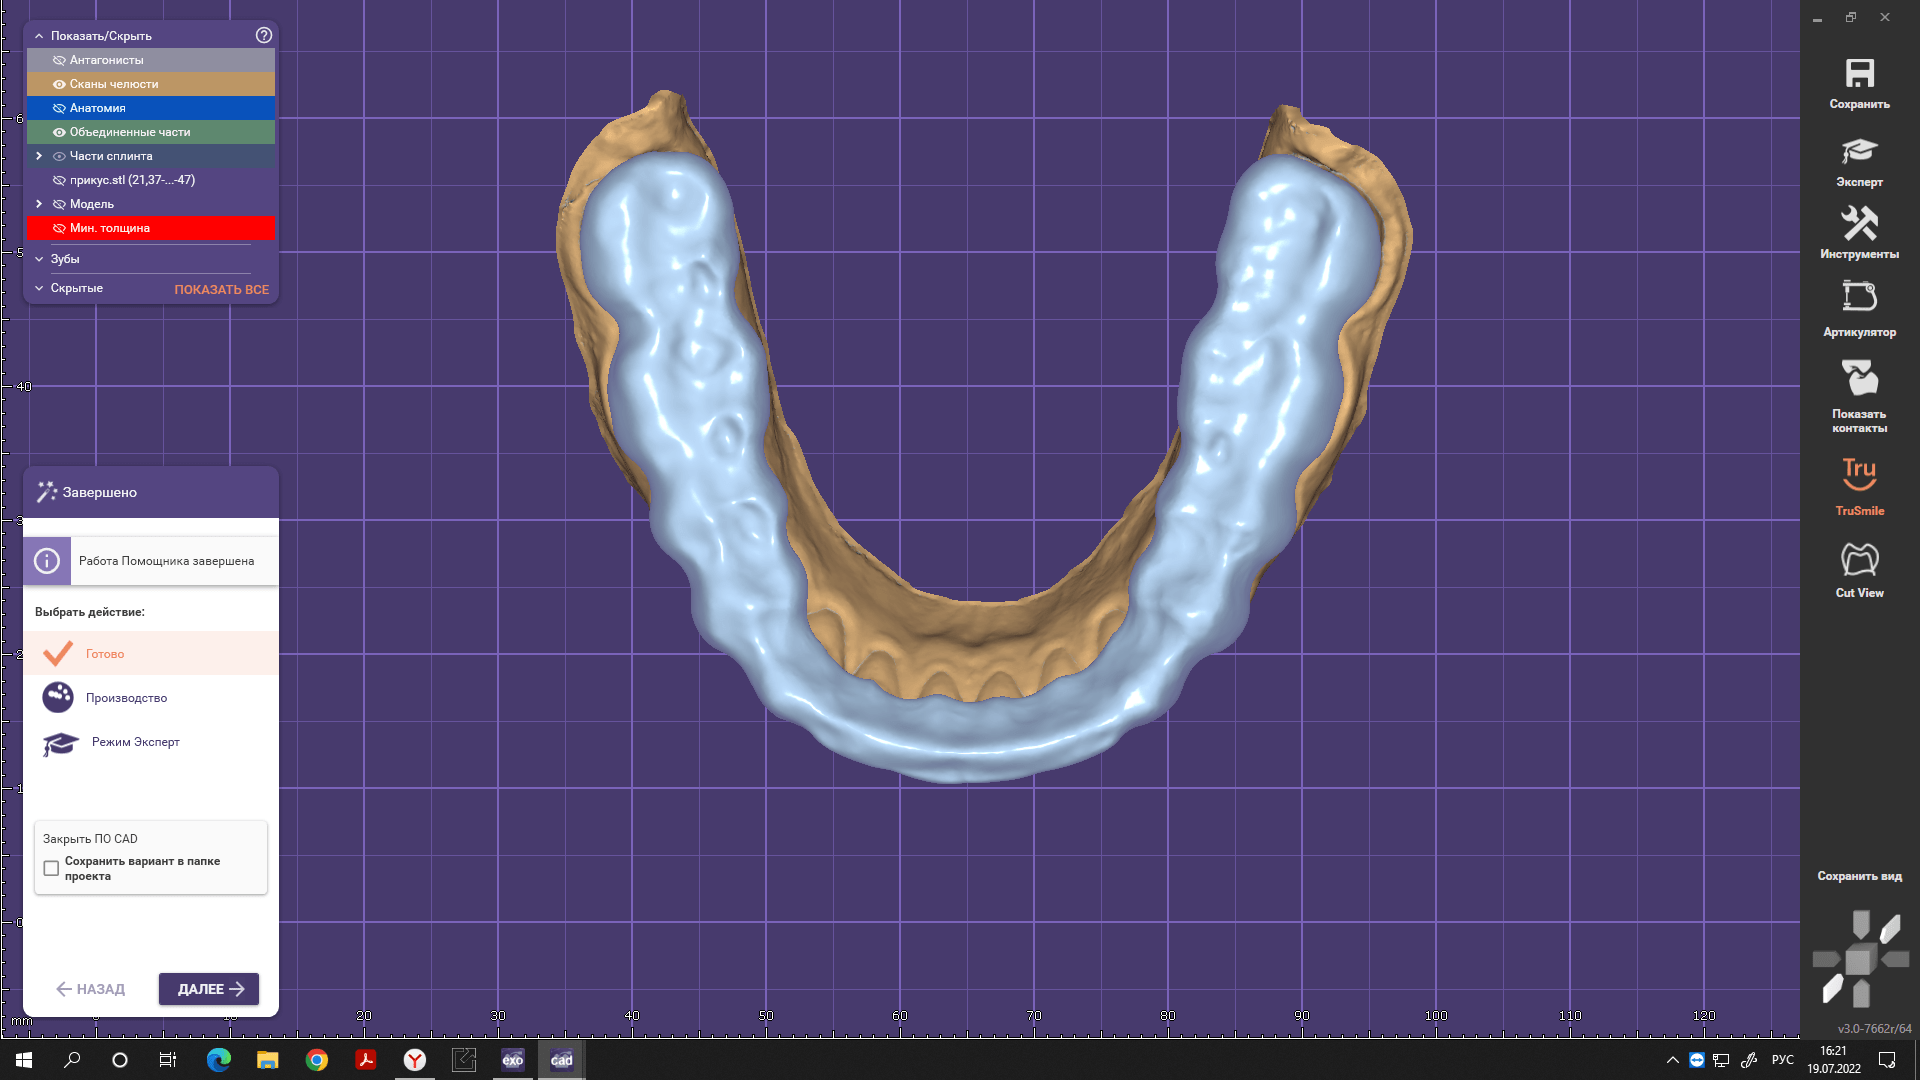Image resolution: width=1920 pixels, height=1080 pixels.
Task: Open the TruSmile icon
Action: (x=1859, y=474)
